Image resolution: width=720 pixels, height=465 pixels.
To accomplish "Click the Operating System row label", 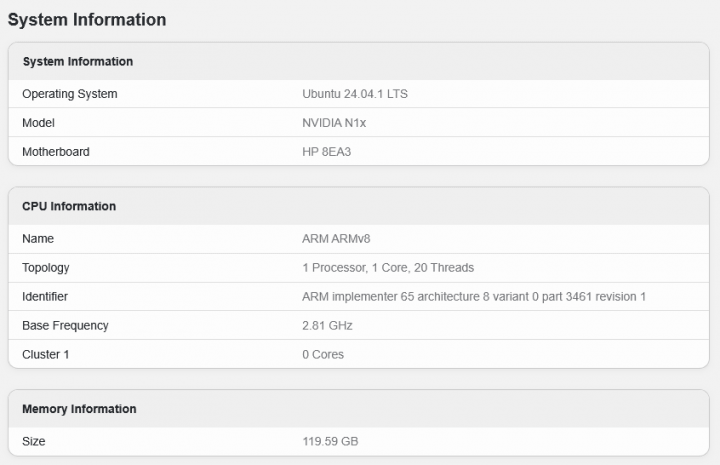I will click(x=70, y=94).
